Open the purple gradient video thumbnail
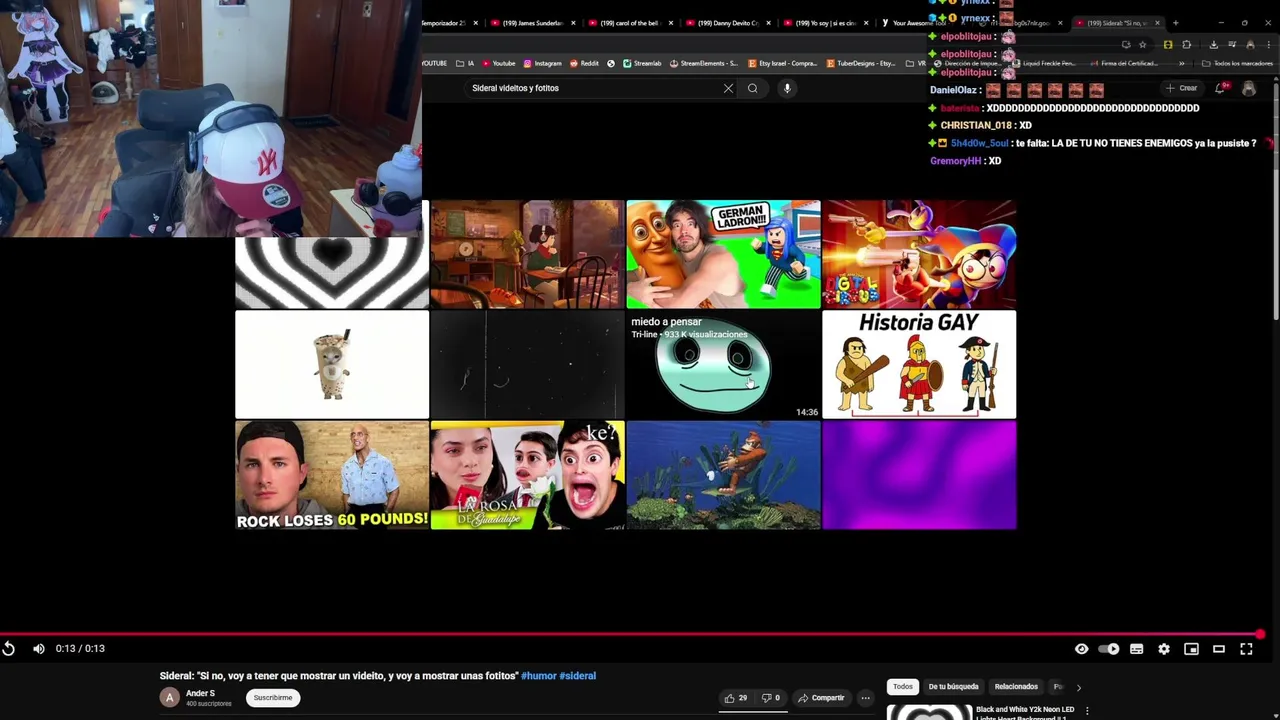 919,475
